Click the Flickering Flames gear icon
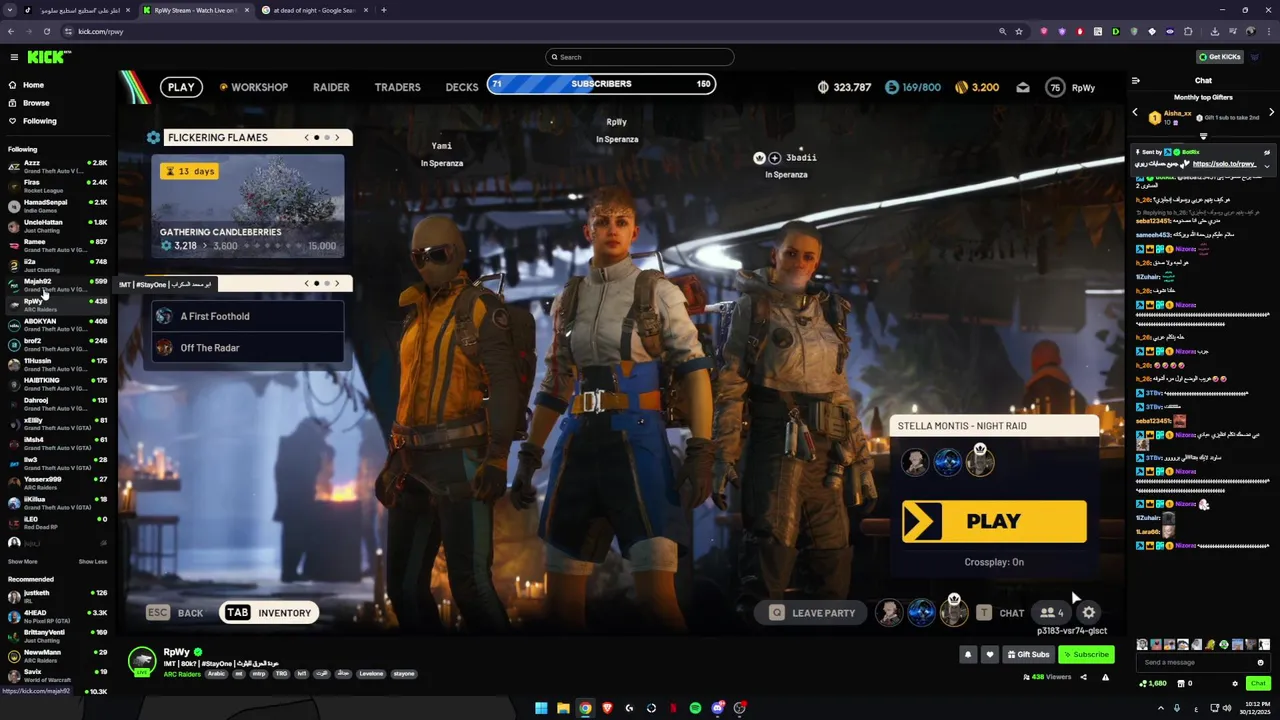This screenshot has height=720, width=1280. click(x=153, y=137)
